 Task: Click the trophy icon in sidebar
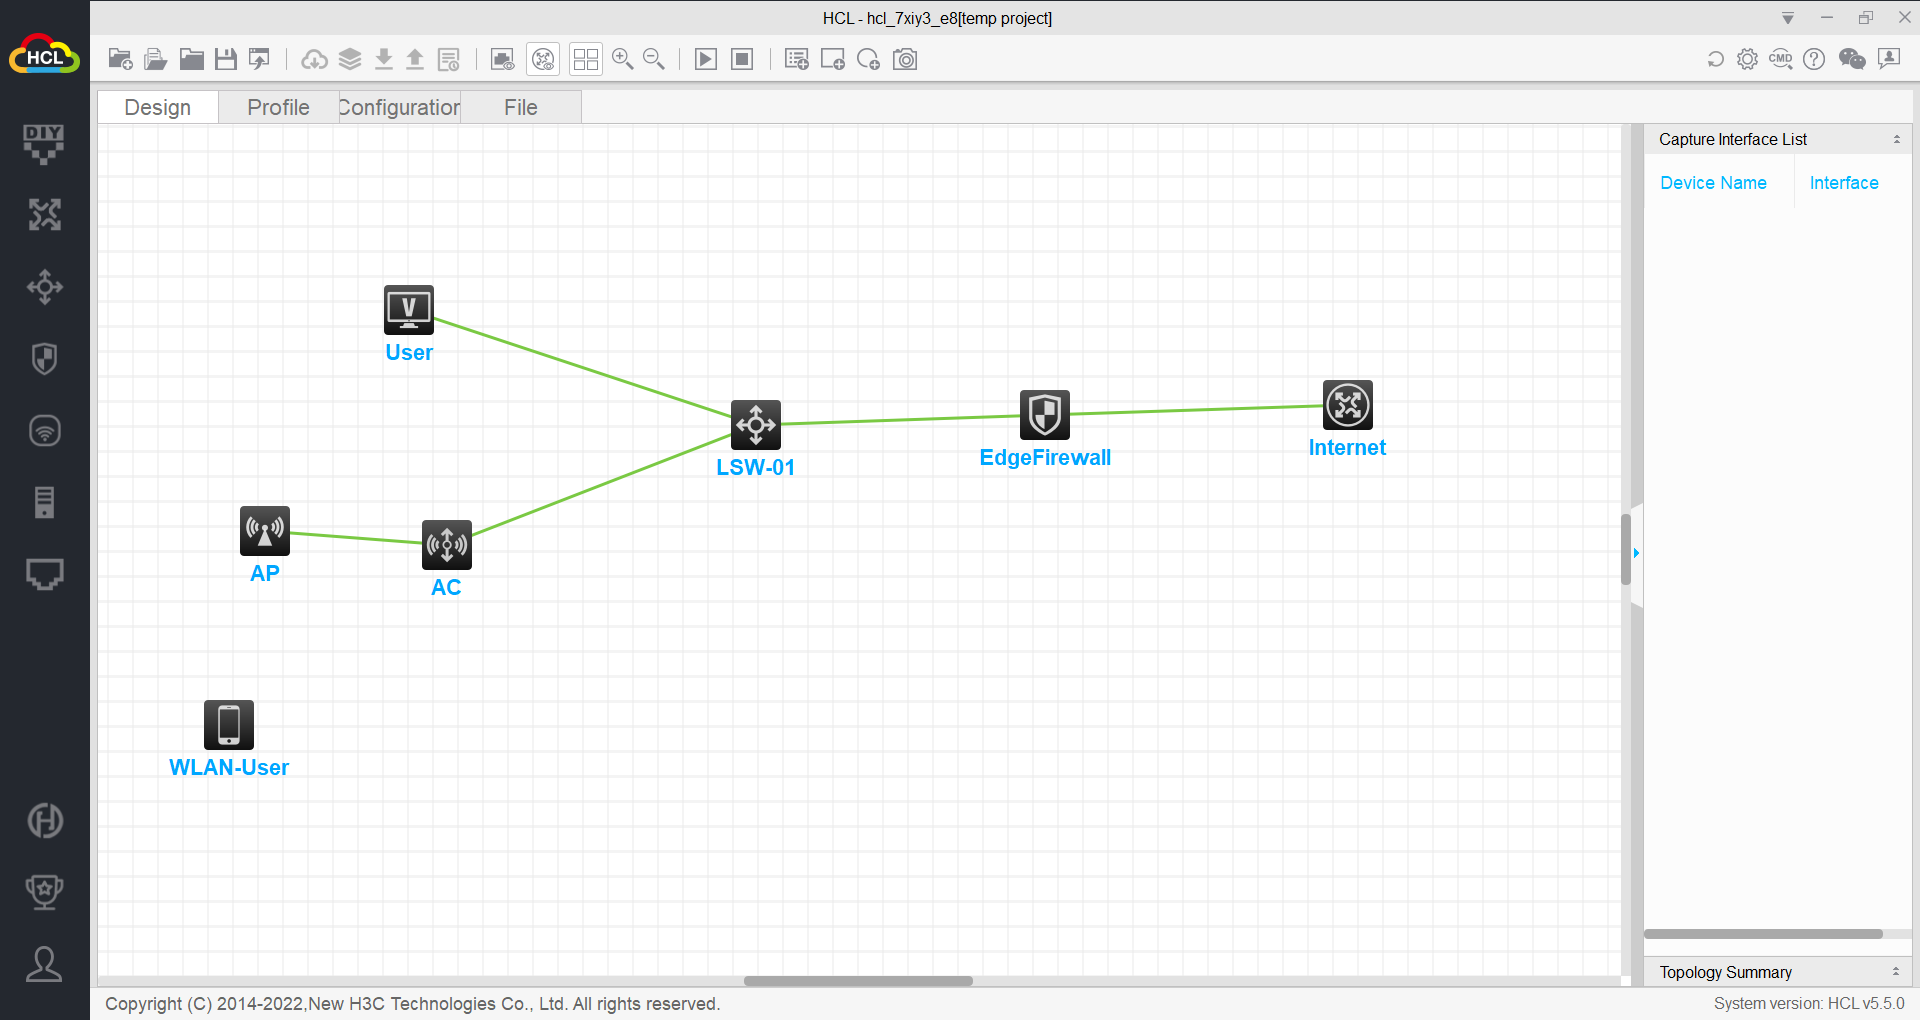tap(44, 892)
